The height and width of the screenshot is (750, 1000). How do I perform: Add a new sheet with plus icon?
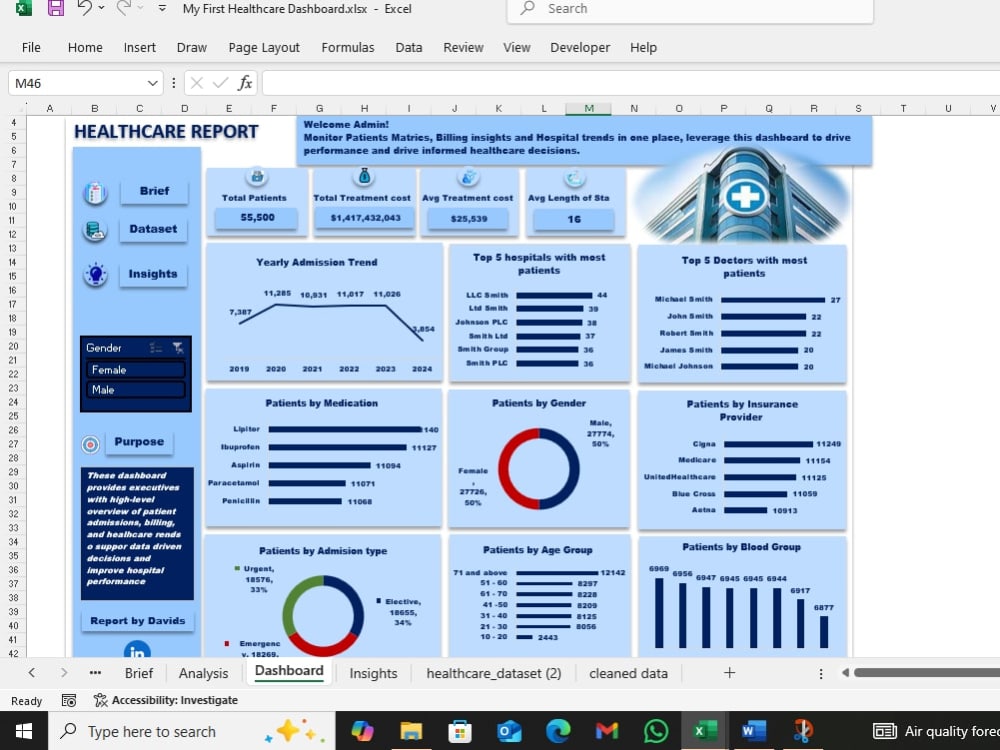click(x=730, y=673)
